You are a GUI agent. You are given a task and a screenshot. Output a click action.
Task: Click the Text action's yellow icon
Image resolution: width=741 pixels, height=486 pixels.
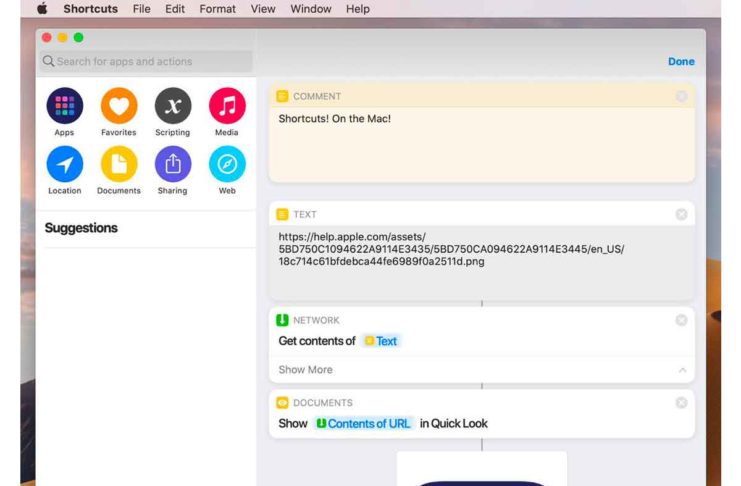click(x=282, y=215)
